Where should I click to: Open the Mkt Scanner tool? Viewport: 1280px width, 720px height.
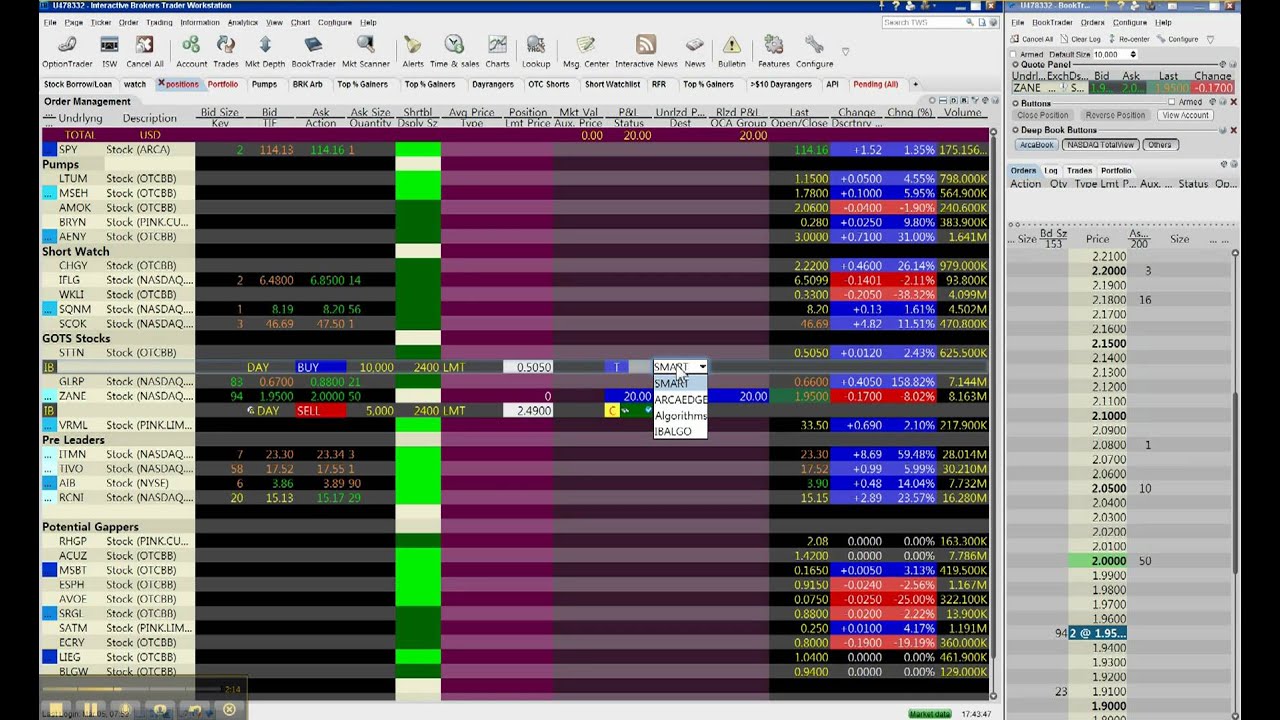[x=366, y=51]
